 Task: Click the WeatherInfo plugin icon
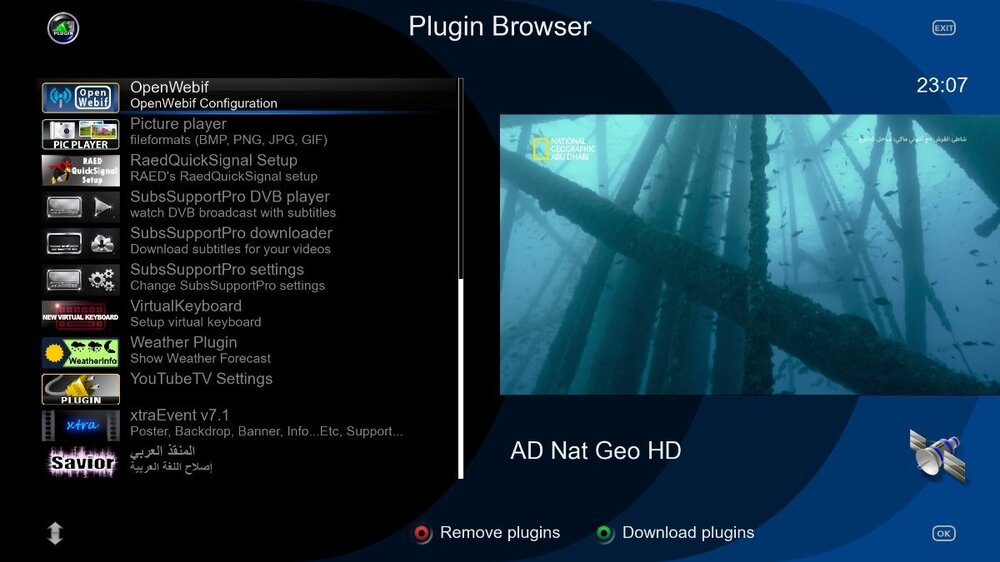(x=80, y=352)
